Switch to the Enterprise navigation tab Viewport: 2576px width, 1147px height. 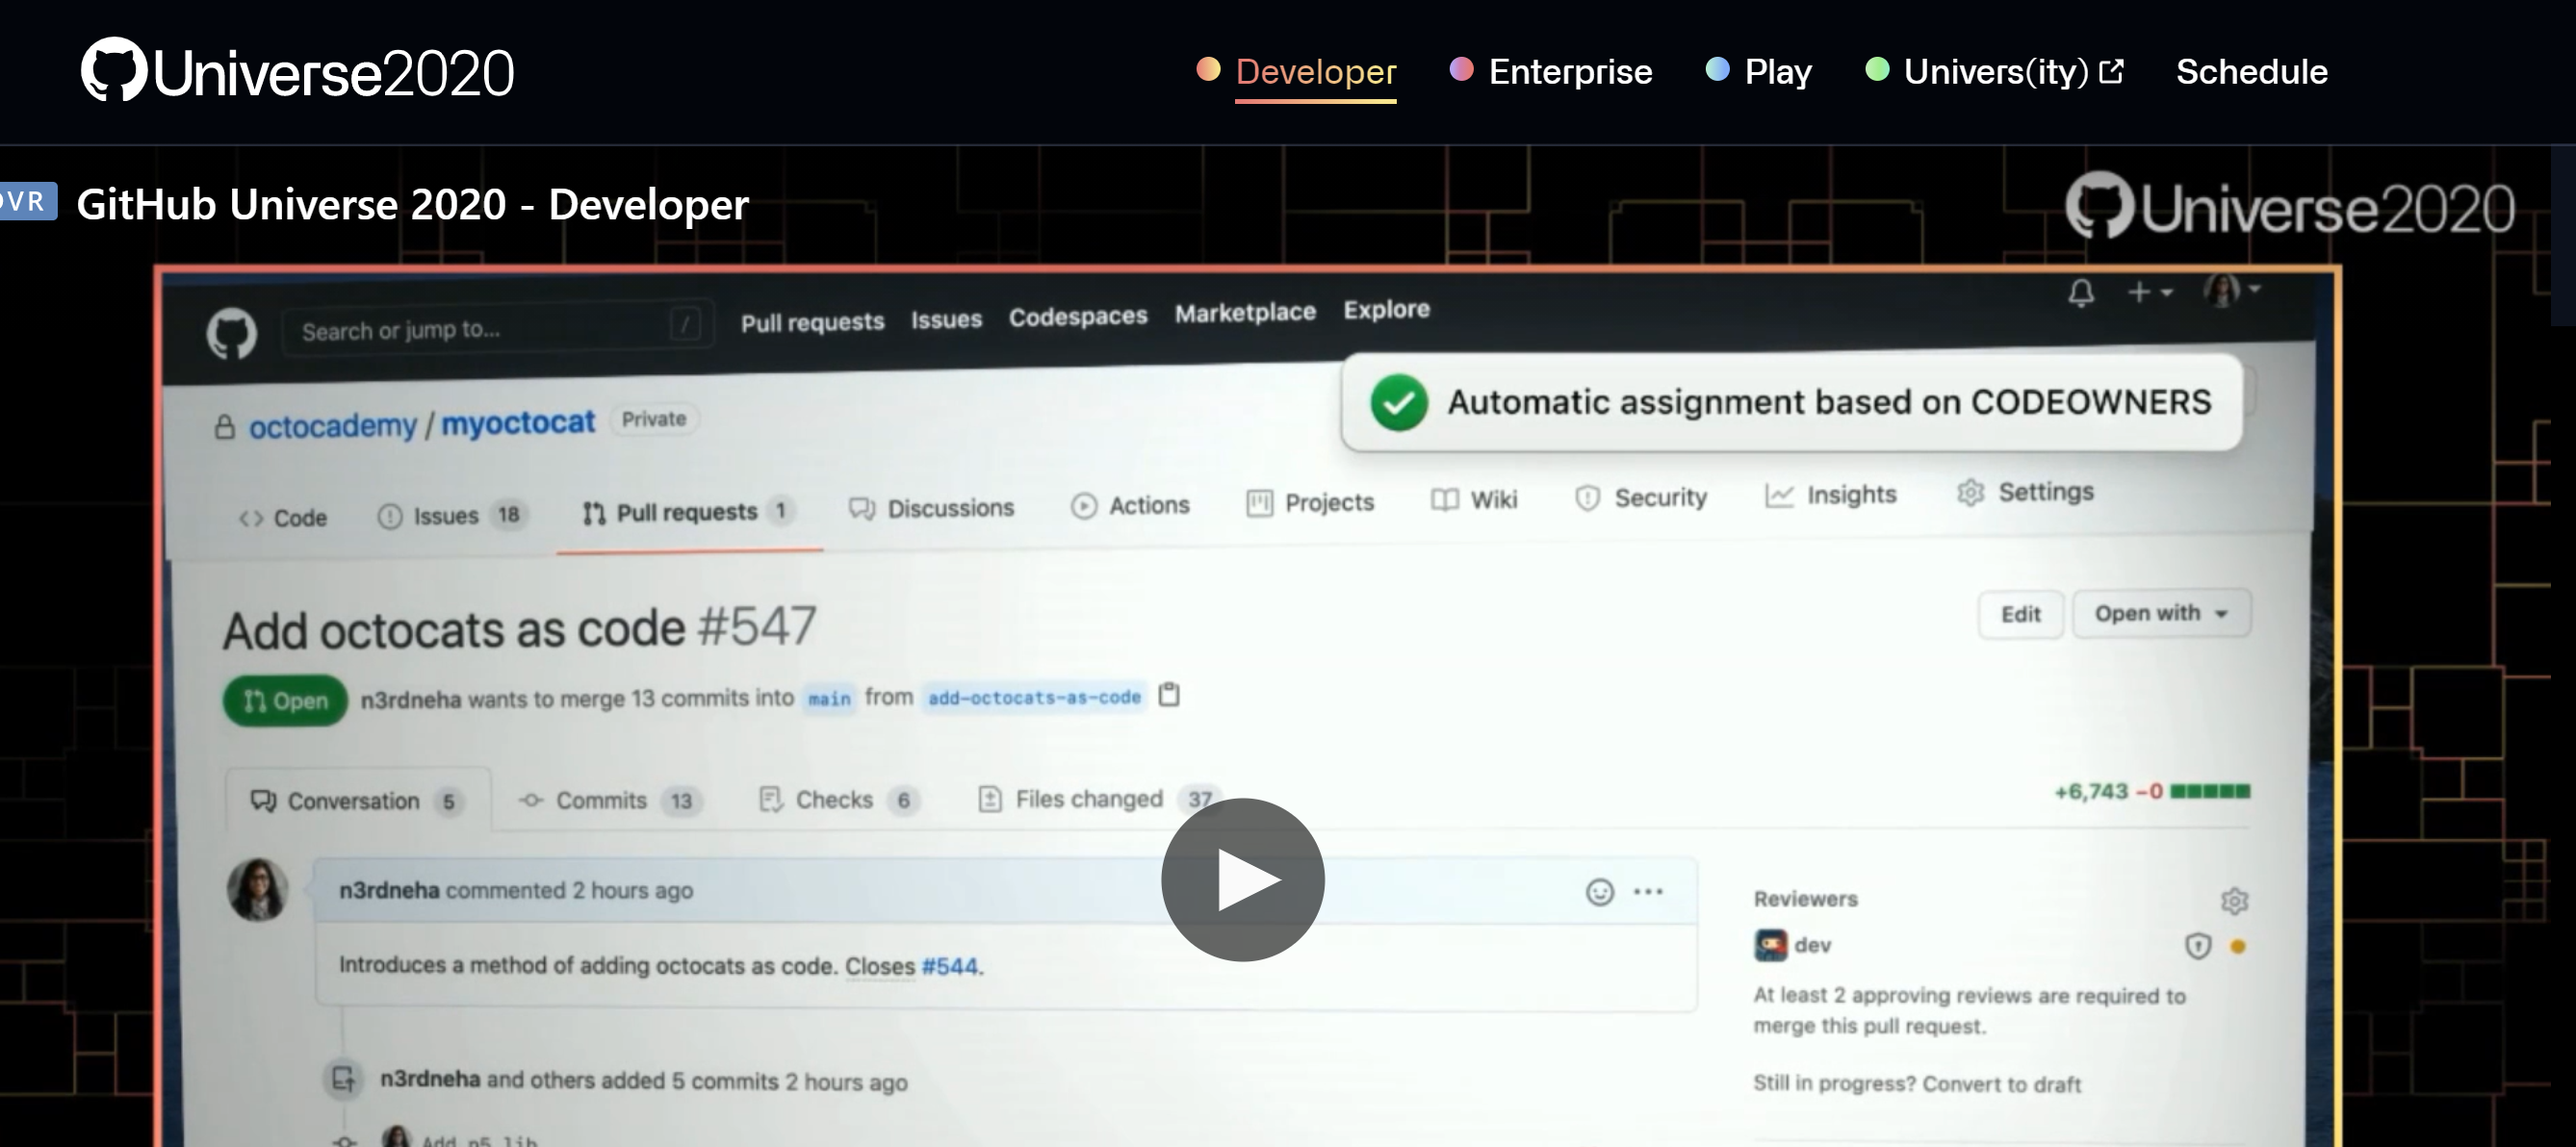click(x=1569, y=71)
